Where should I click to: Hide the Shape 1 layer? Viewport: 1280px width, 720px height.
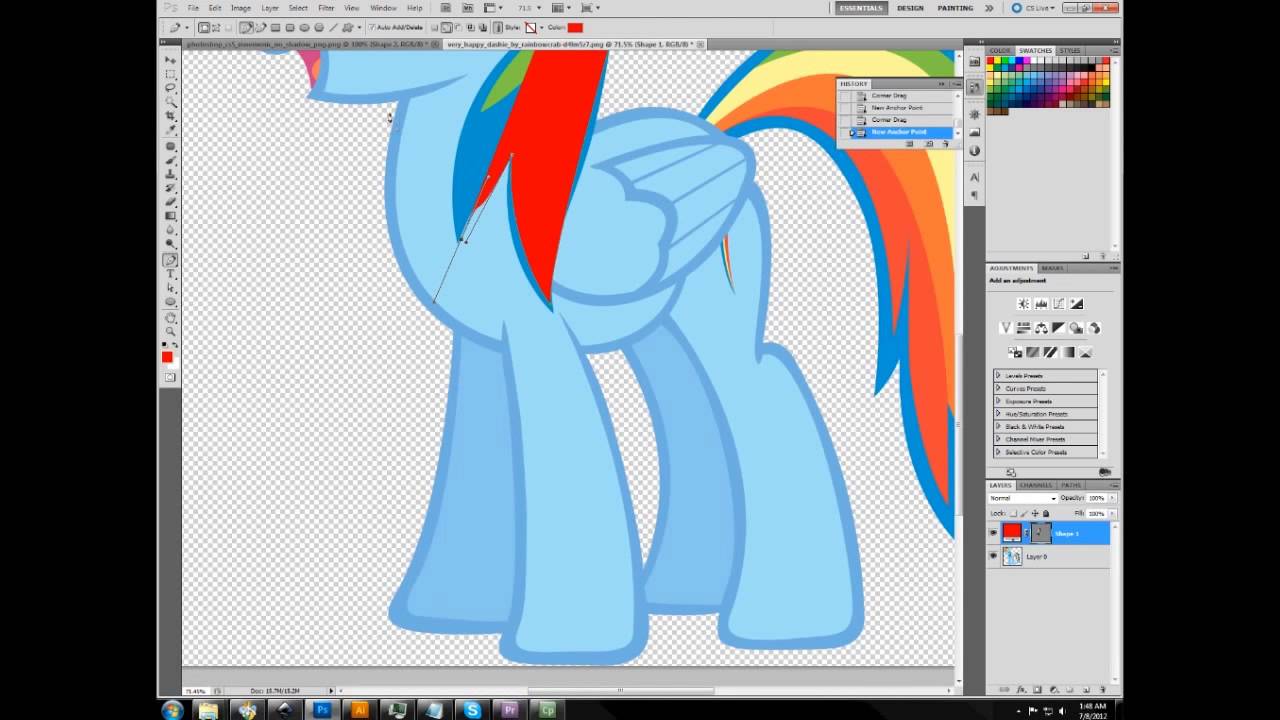[x=993, y=533]
